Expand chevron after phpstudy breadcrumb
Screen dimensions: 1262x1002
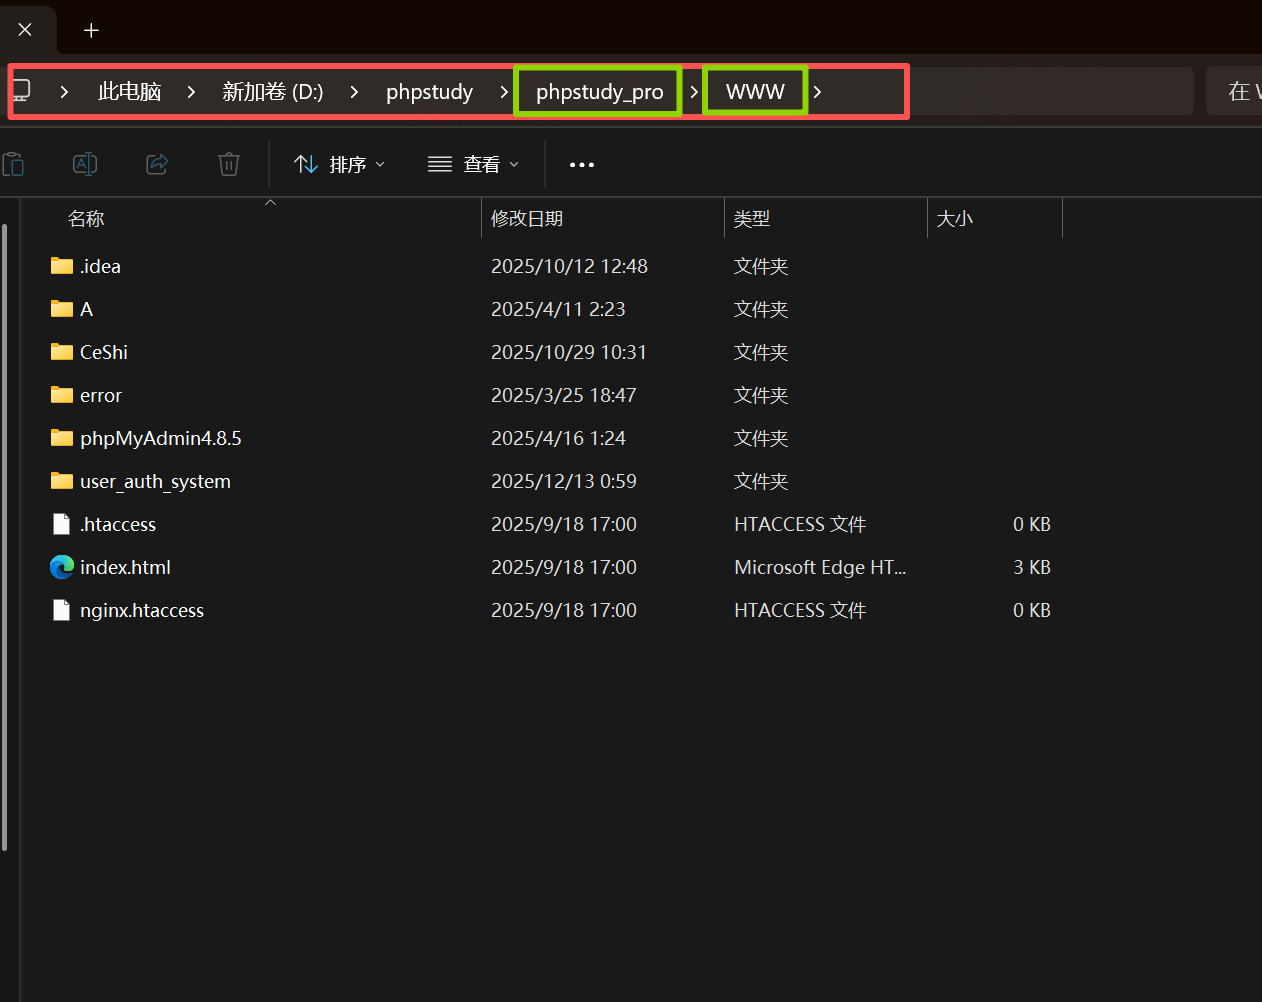click(x=504, y=92)
